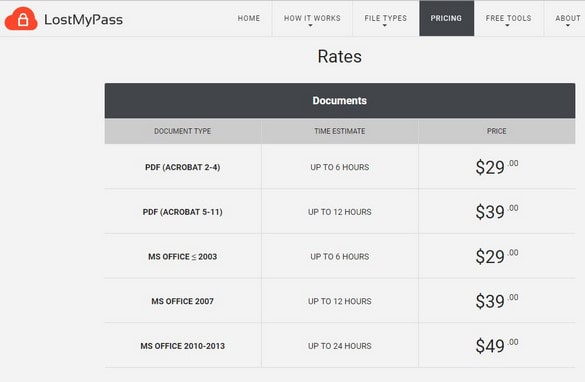This screenshot has width=585, height=382.
Task: Select the MS Office 2007 row
Action: point(340,301)
